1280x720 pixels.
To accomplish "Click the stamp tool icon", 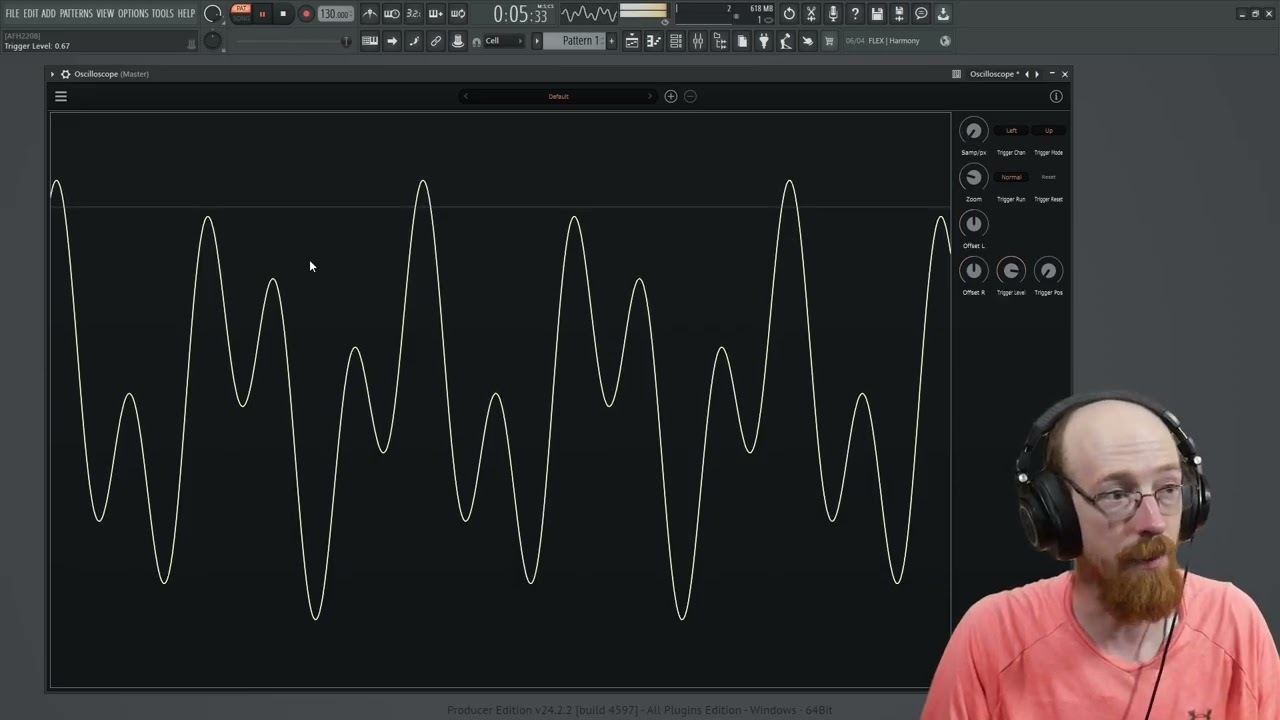I will coord(458,41).
